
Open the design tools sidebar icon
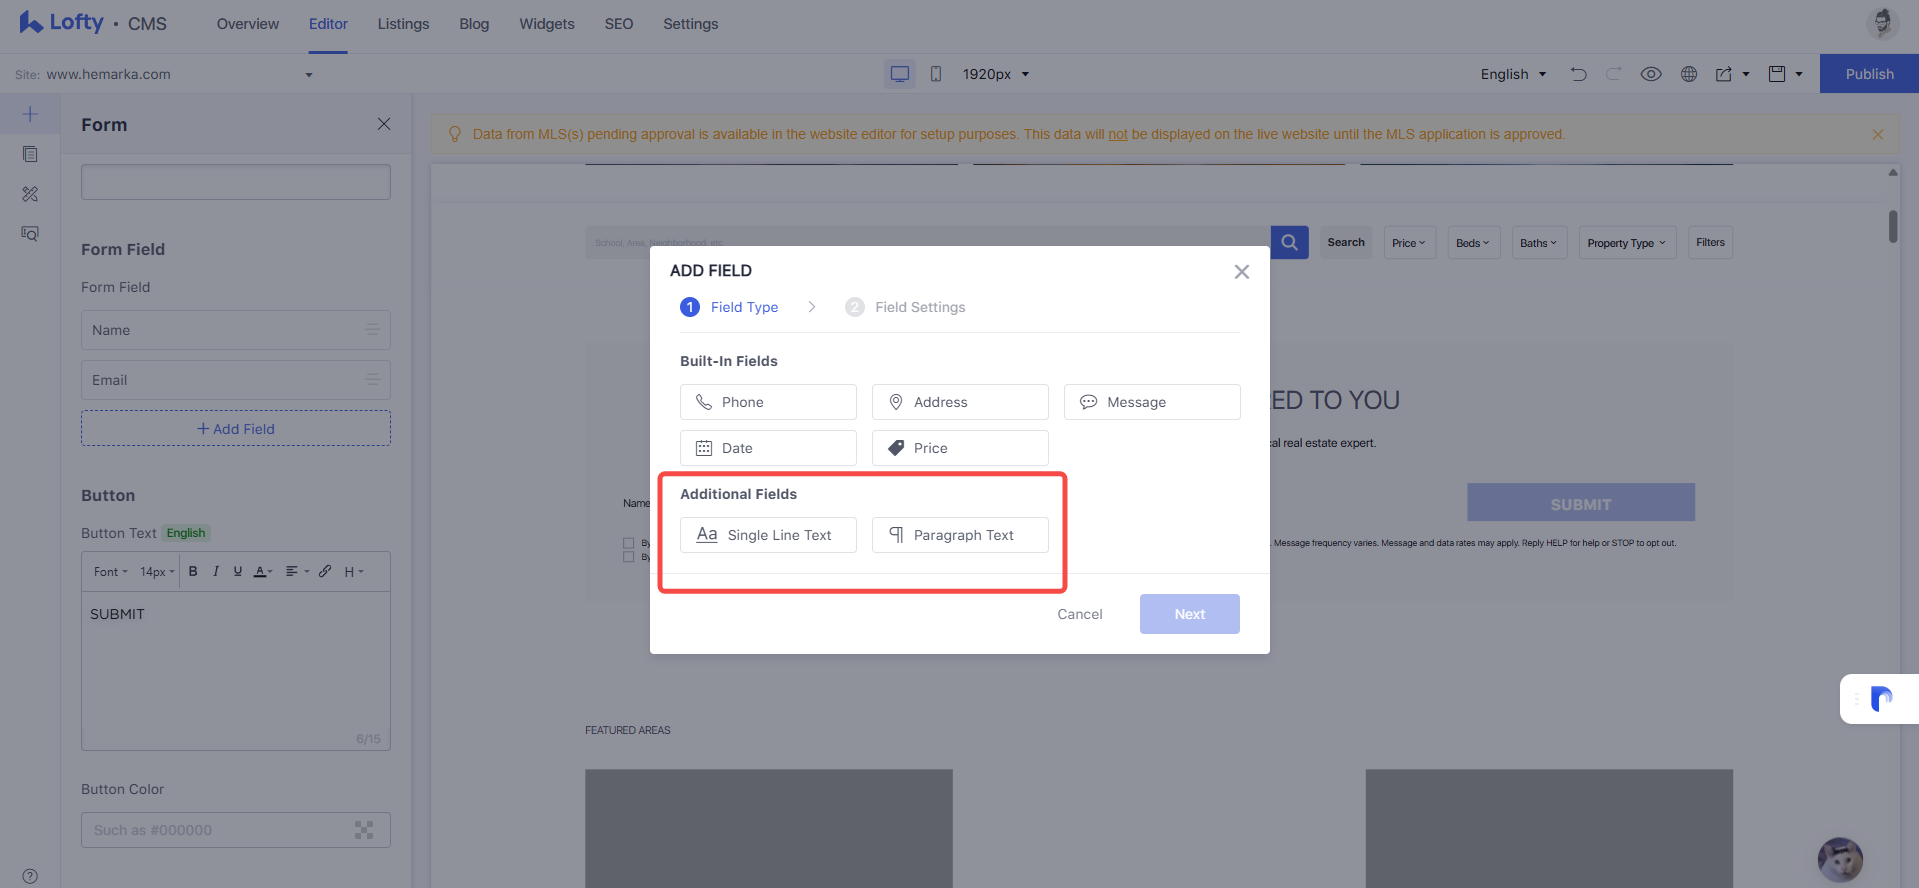pyautogui.click(x=30, y=194)
